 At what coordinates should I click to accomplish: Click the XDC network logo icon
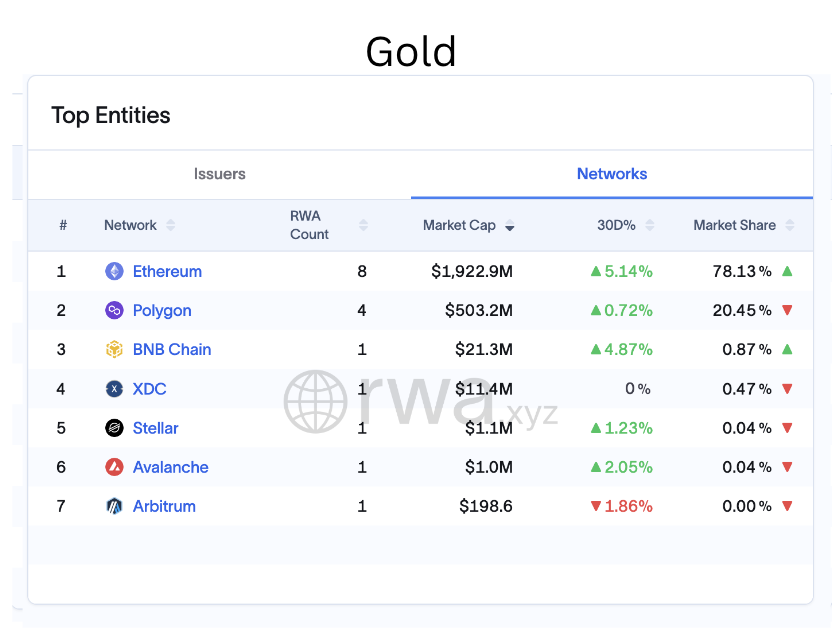114,389
